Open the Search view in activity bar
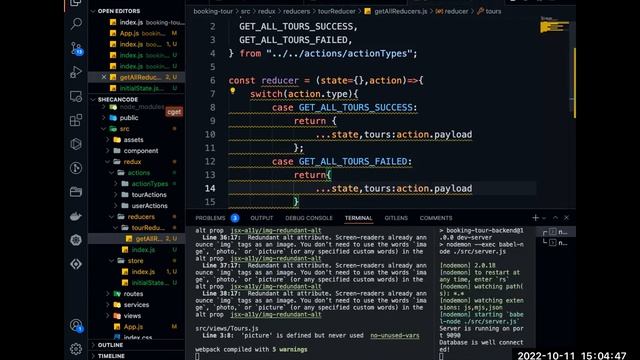Image resolution: width=640 pixels, height=360 pixels. pos(76,24)
